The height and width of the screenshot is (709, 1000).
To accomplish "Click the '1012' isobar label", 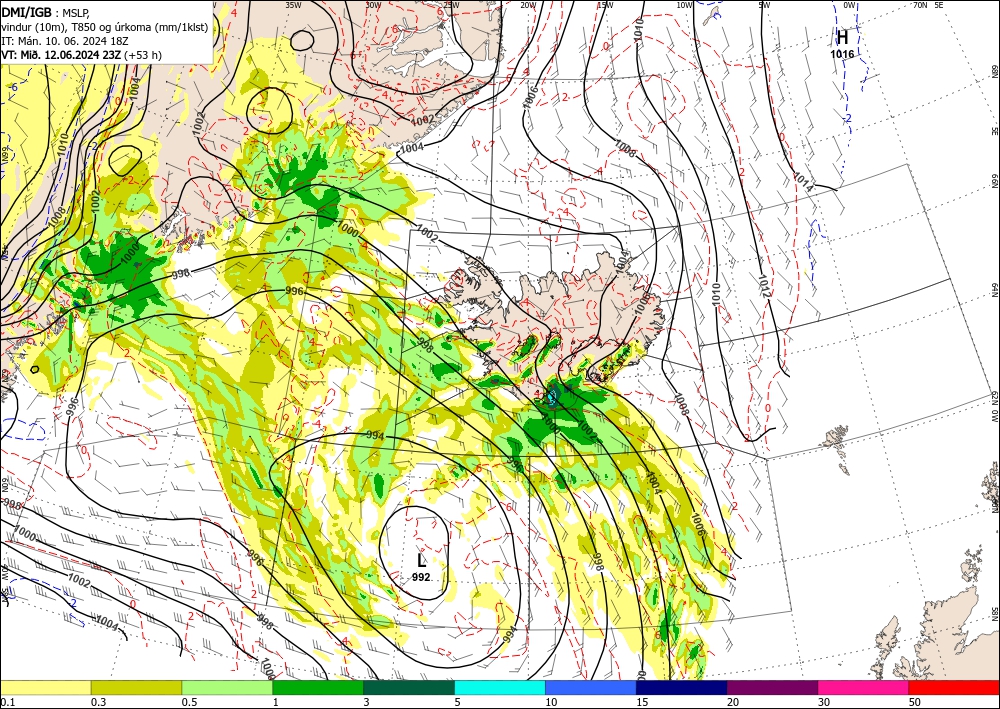I will (x=766, y=286).
